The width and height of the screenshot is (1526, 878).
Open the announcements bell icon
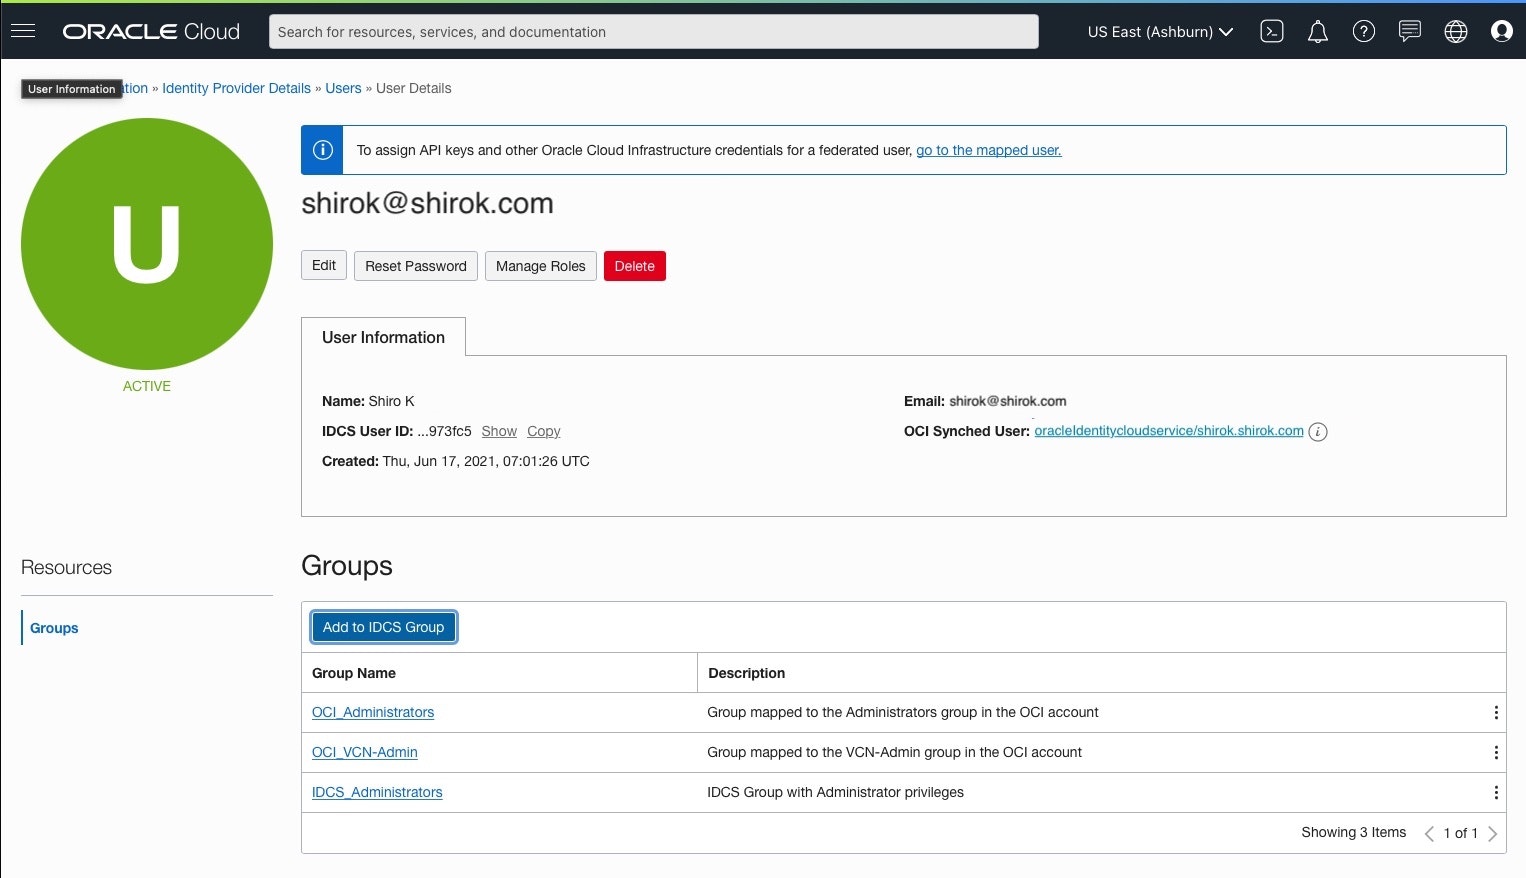pos(1318,31)
